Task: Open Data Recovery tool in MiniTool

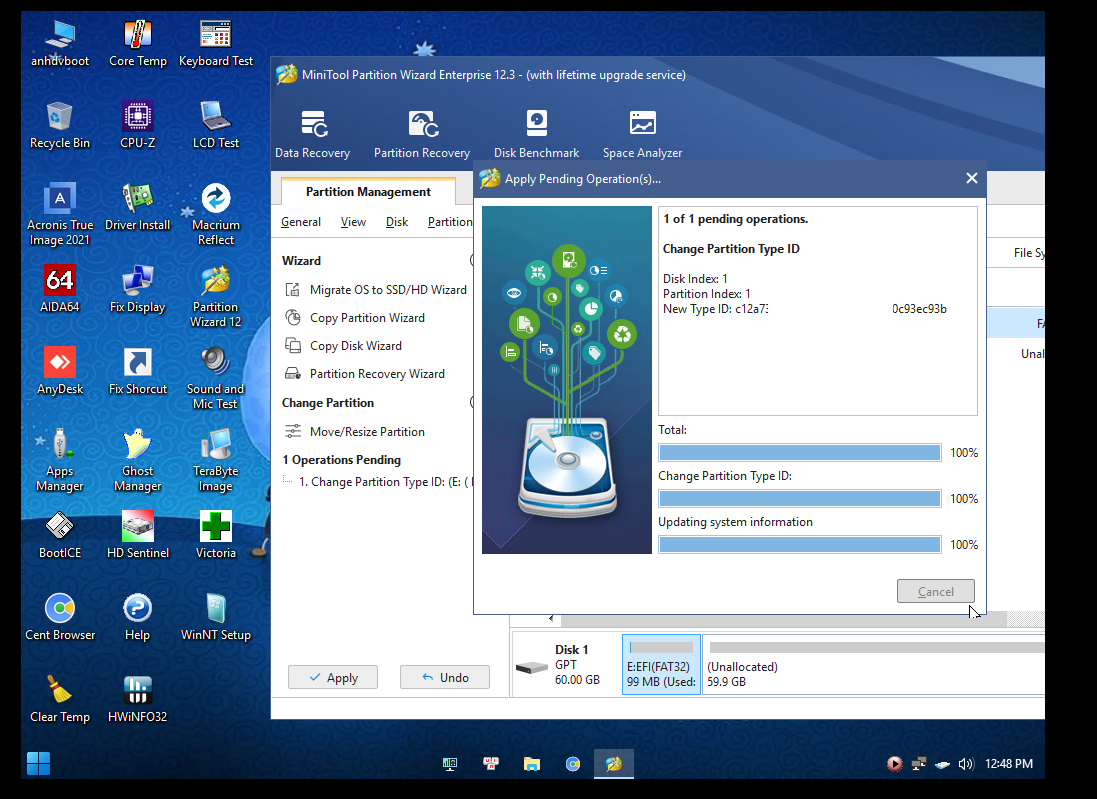Action: [x=312, y=135]
